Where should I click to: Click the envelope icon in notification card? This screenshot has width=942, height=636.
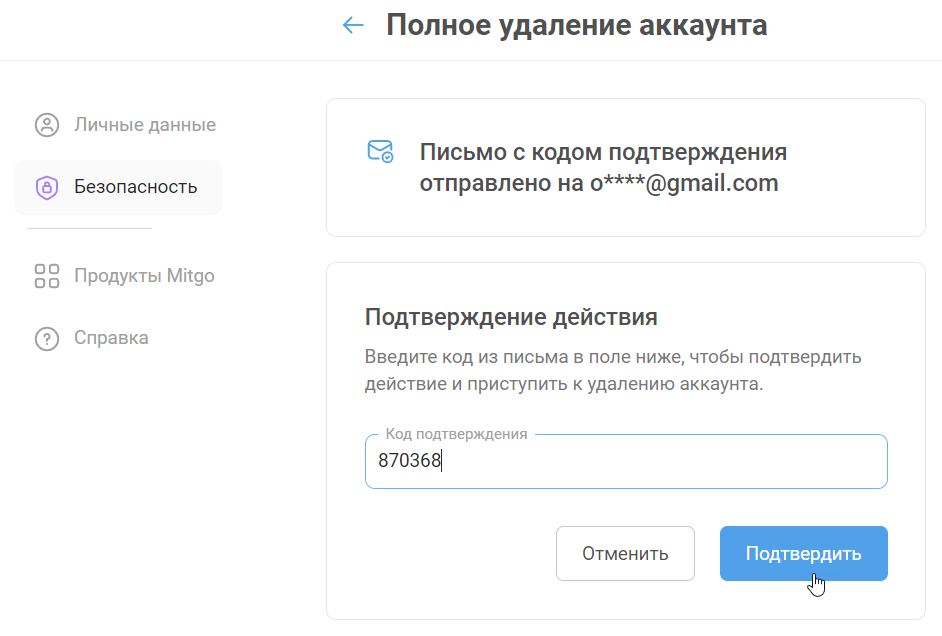(380, 152)
